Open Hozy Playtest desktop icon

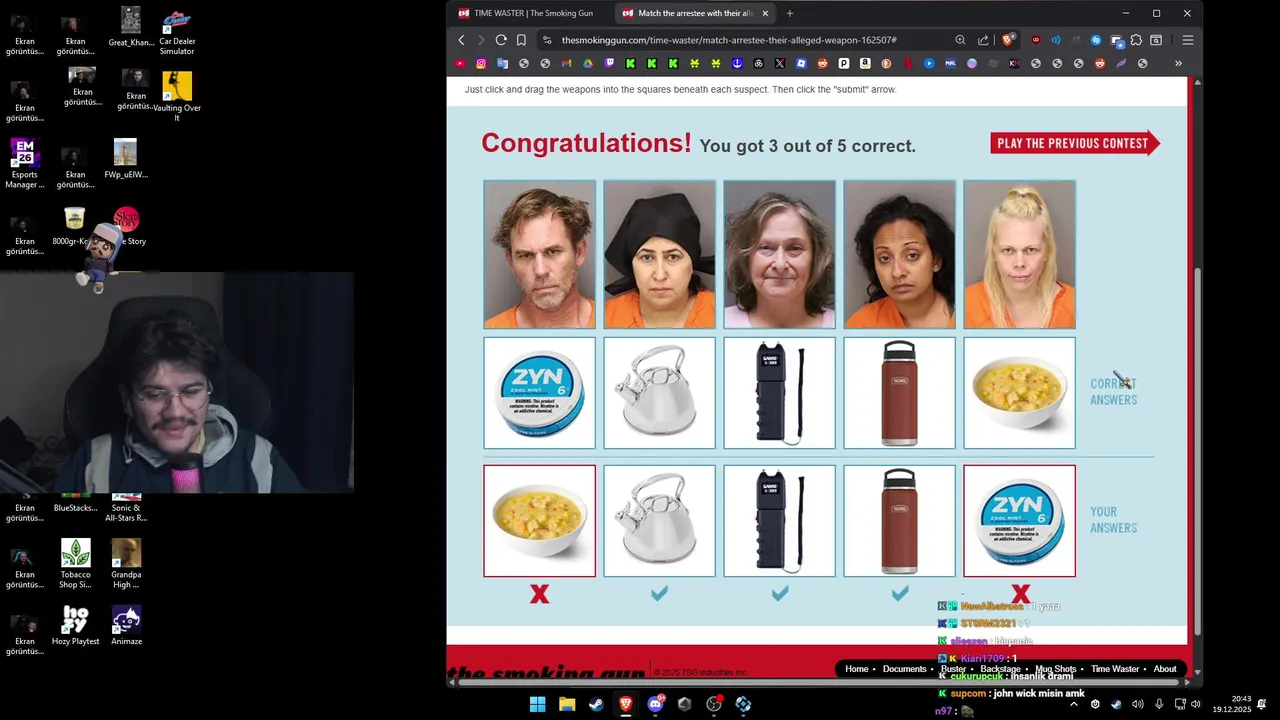(75, 626)
